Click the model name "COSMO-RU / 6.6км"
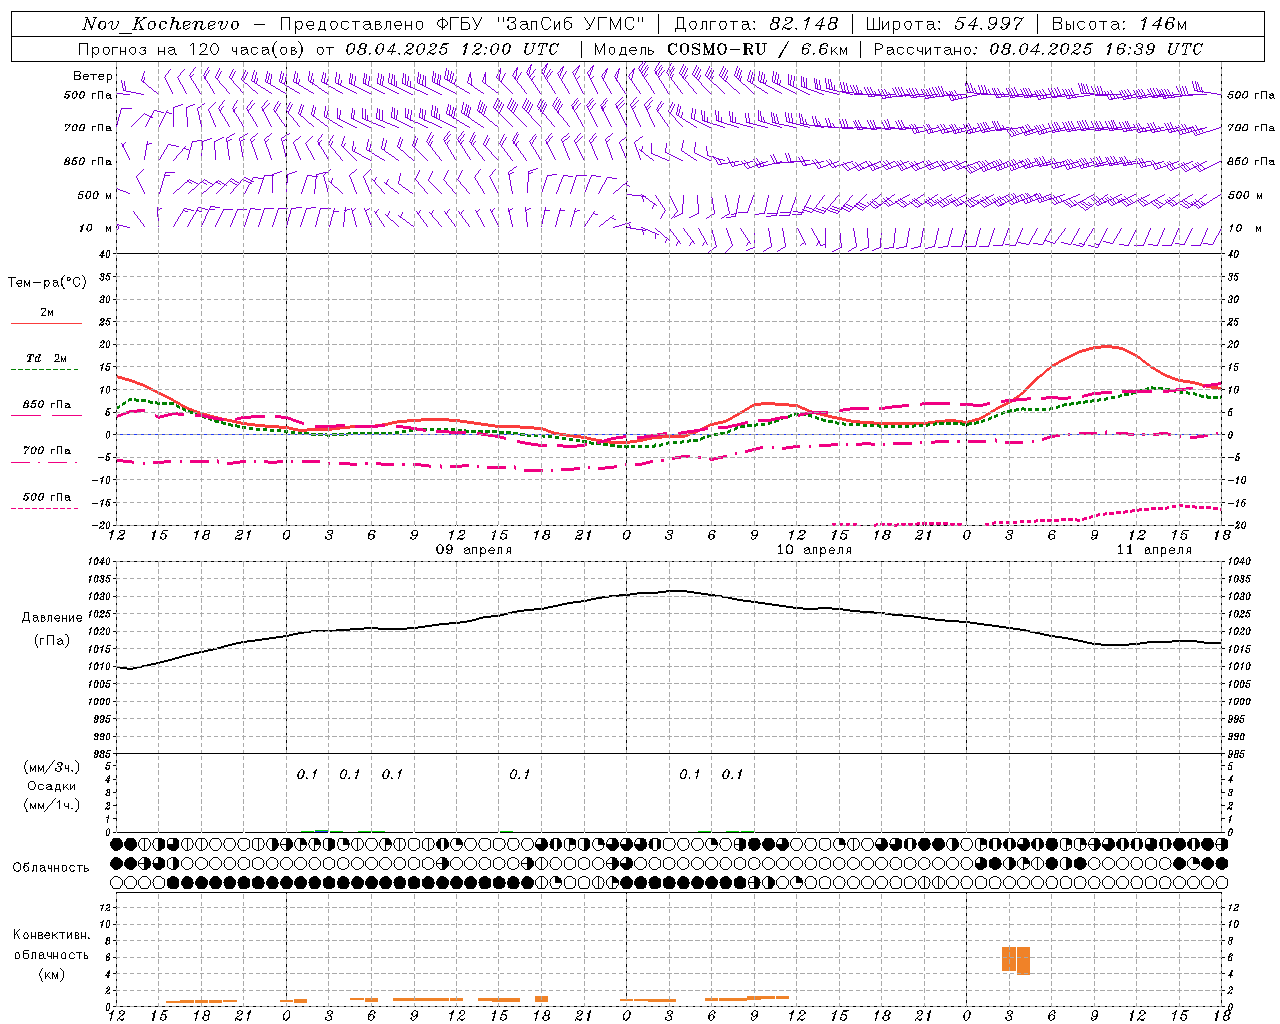This screenshot has width=1280, height=1024. tap(757, 49)
